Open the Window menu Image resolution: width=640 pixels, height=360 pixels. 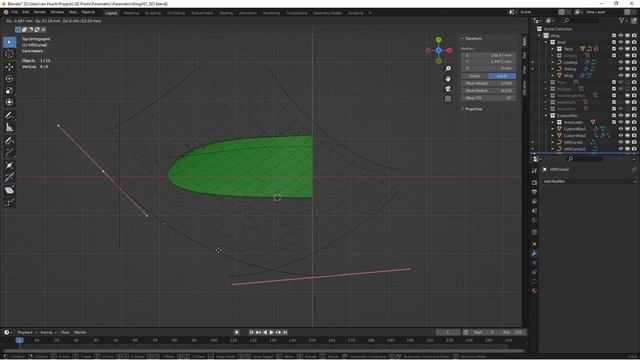(57, 12)
